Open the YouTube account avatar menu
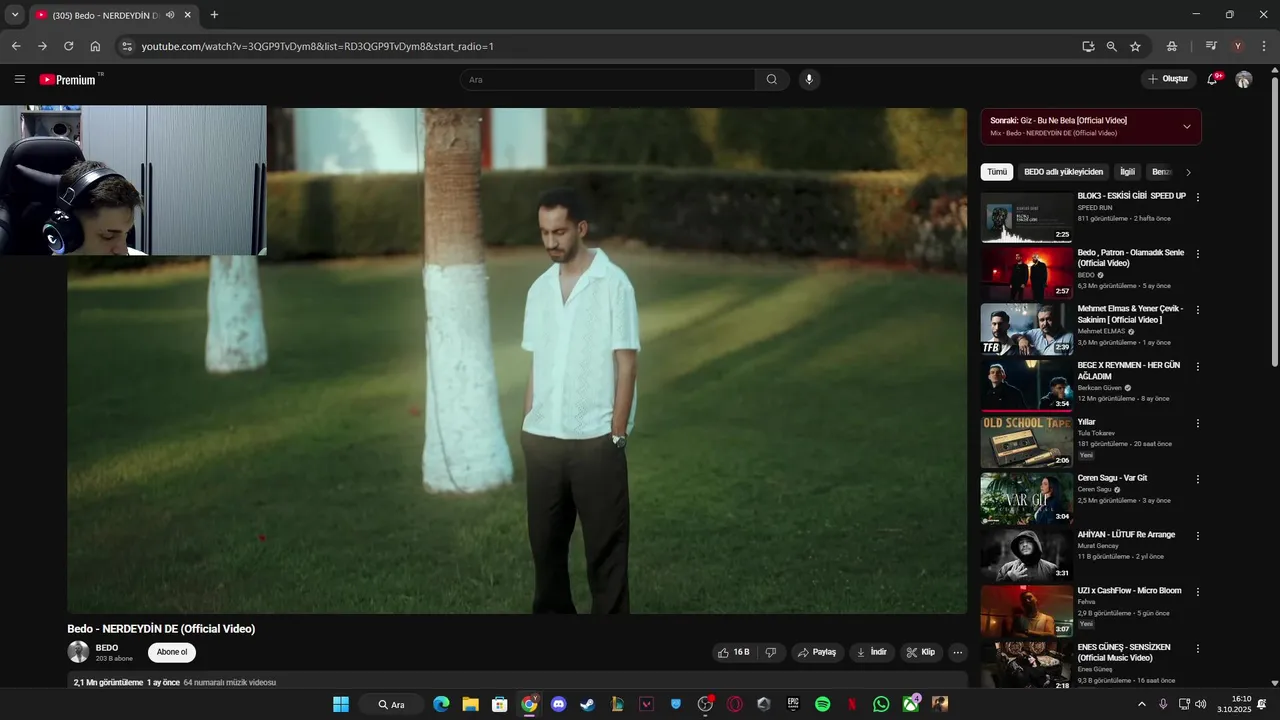Viewport: 1280px width, 720px height. point(1243,79)
